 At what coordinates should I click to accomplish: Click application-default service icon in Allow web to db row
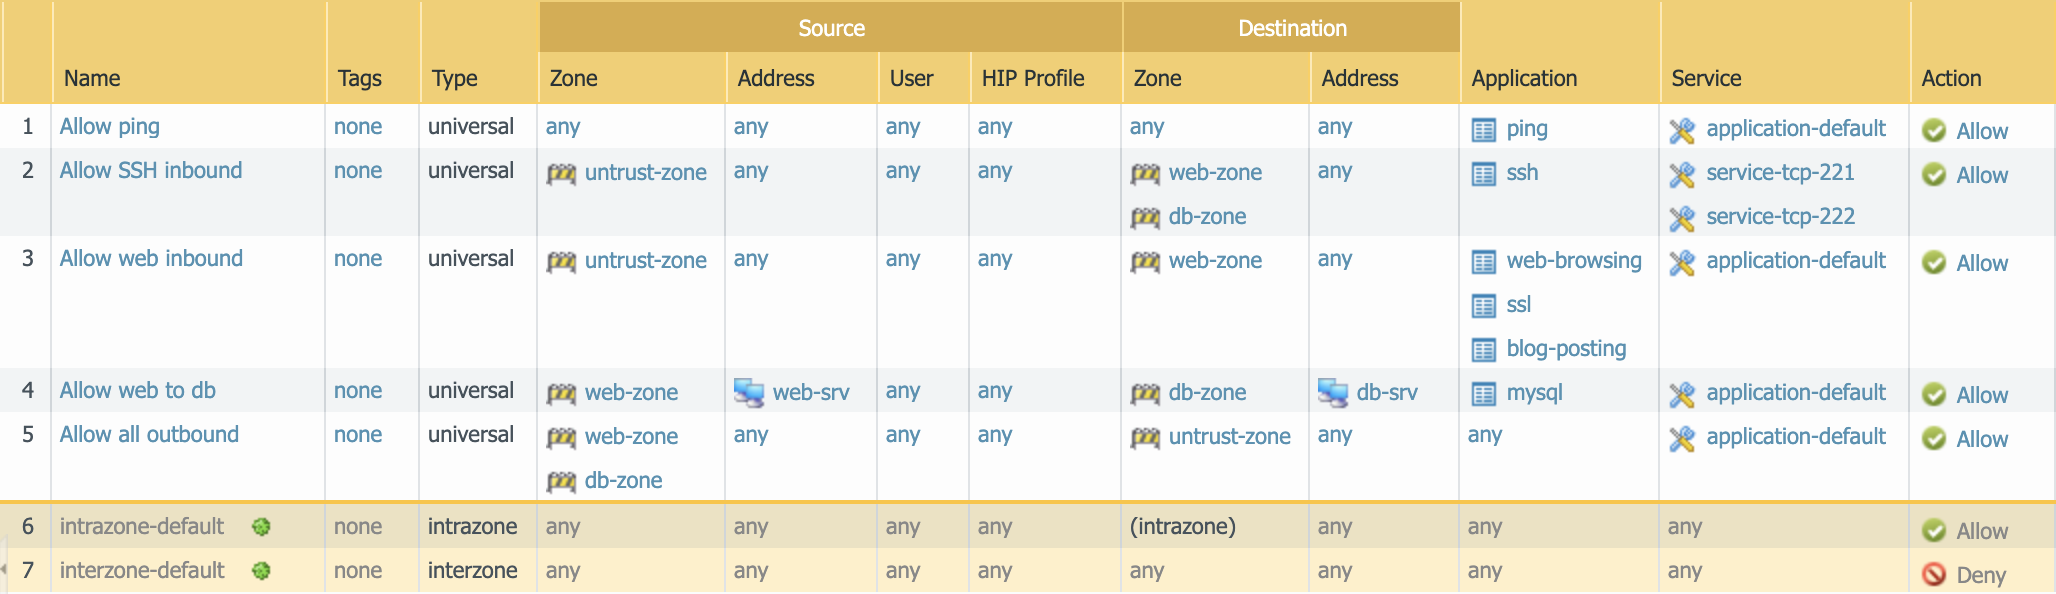click(1682, 394)
